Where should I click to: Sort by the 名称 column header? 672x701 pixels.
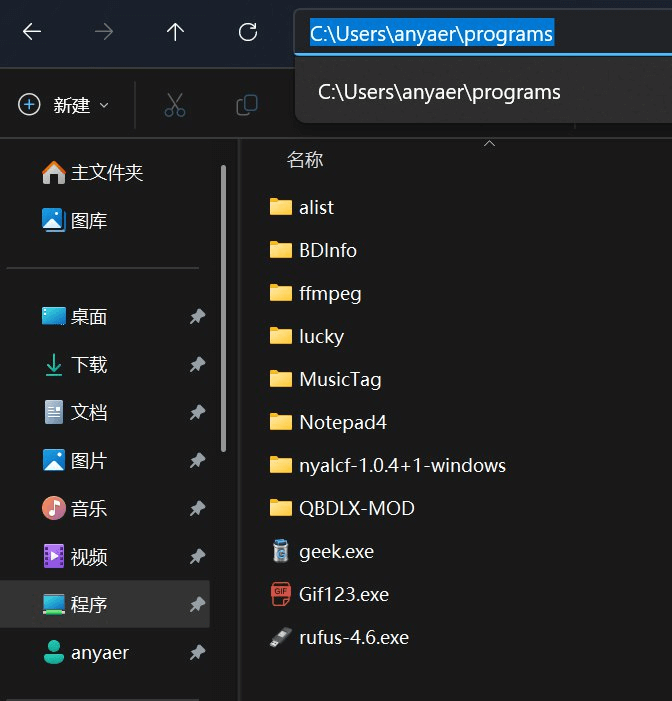tap(305, 160)
